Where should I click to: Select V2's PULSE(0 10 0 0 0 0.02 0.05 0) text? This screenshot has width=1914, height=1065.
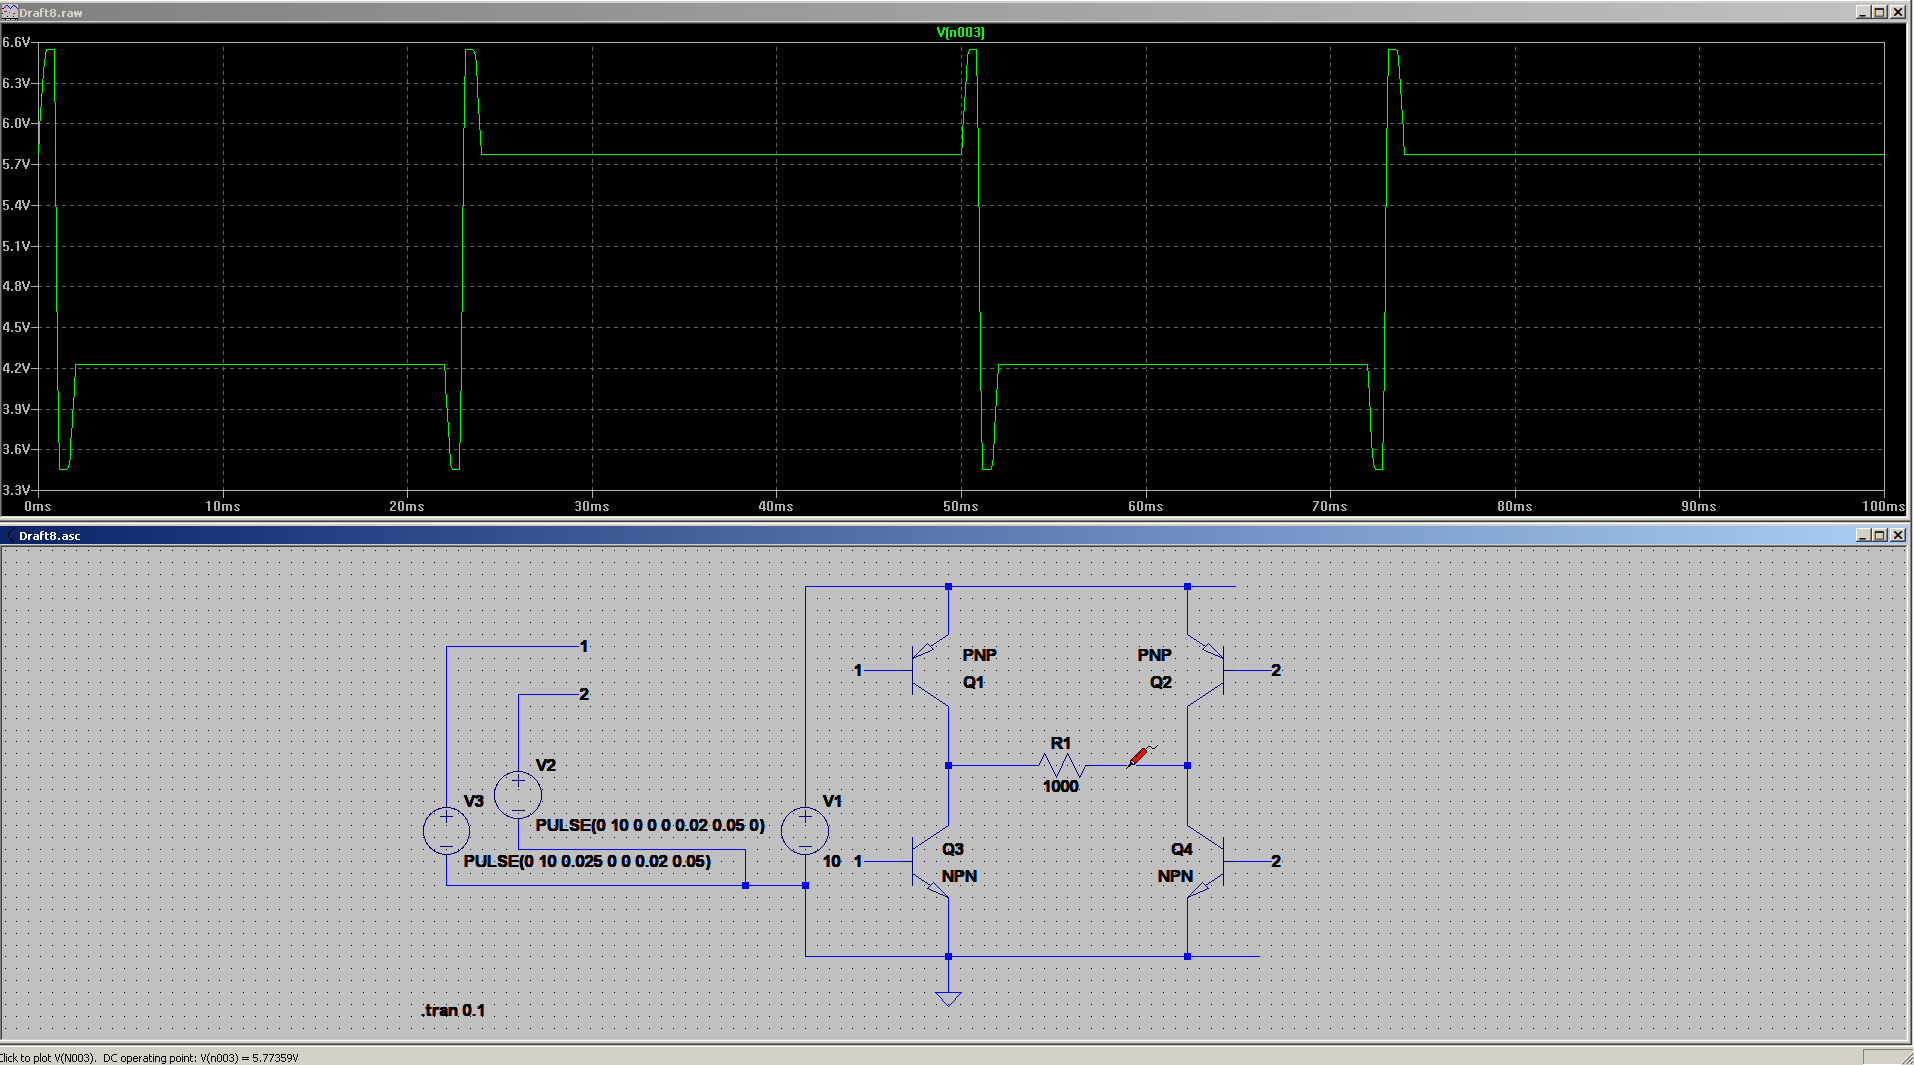coord(650,825)
